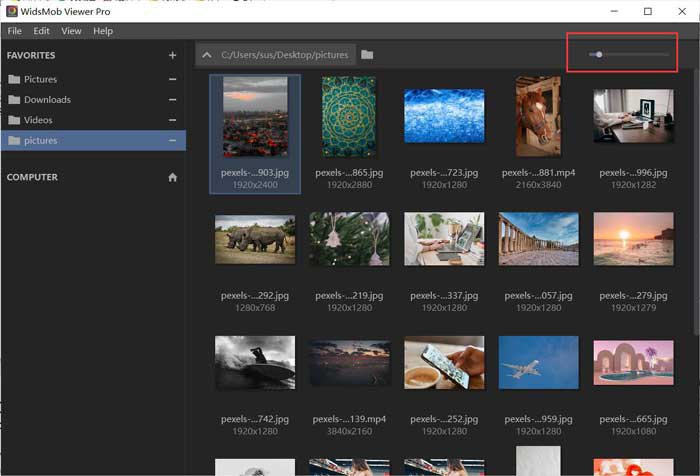Open the Help menu
Image resolution: width=700 pixels, height=476 pixels.
point(103,31)
